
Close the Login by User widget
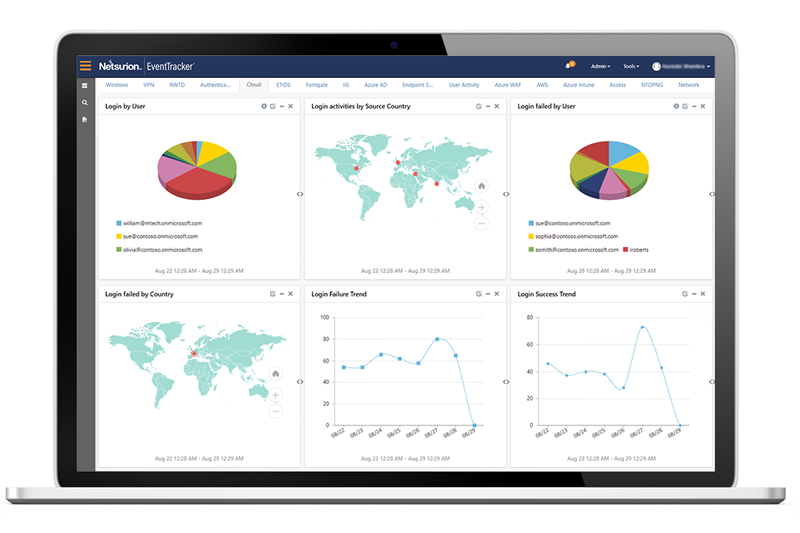290,106
